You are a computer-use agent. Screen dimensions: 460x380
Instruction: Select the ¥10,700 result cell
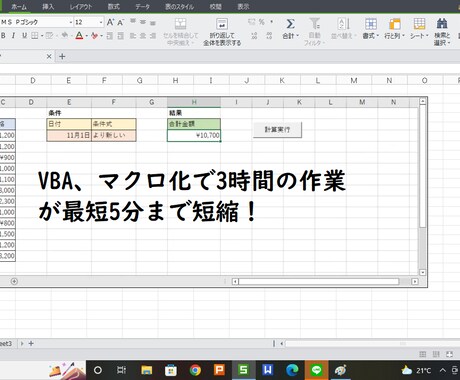tap(194, 135)
